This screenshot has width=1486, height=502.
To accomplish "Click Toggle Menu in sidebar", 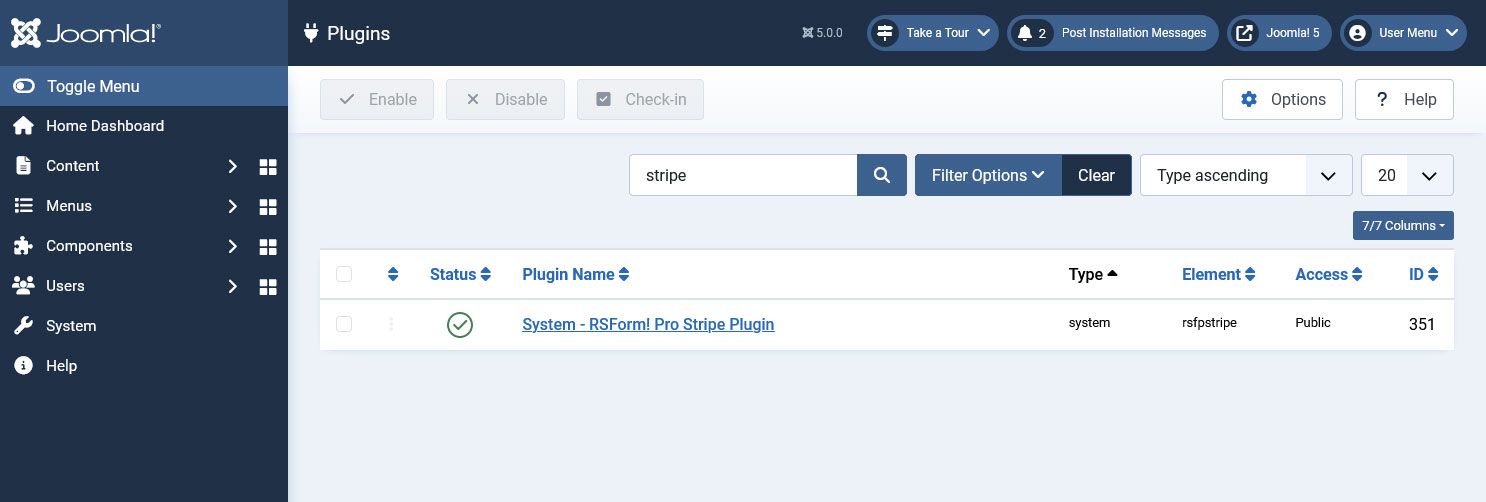I will point(144,86).
